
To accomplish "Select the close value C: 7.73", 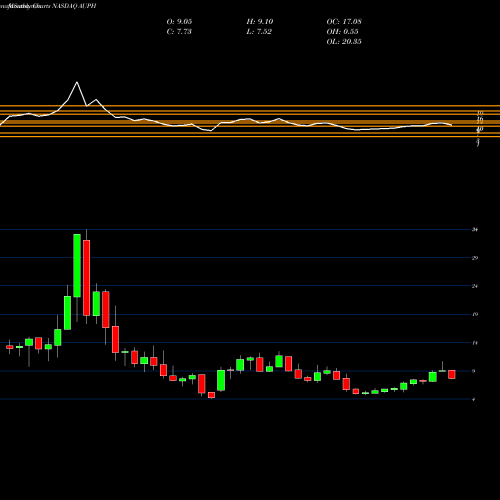I will coord(179,32).
